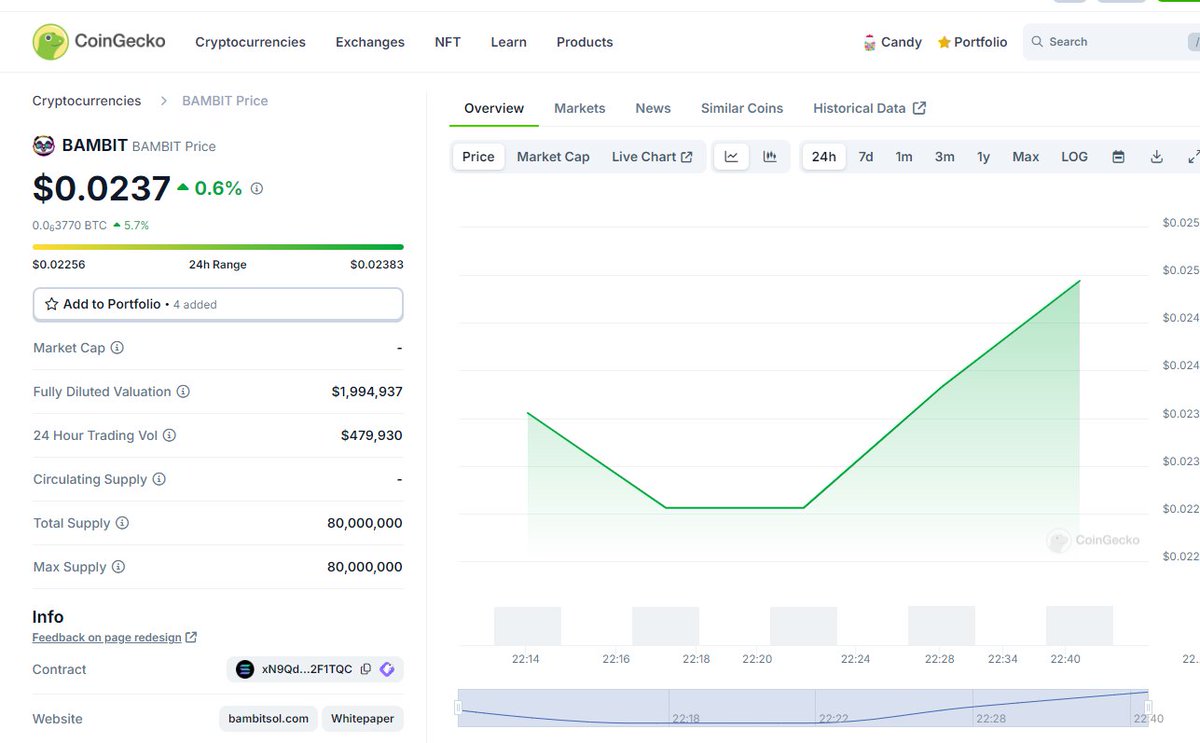
Task: Select the 24h time range
Action: [x=824, y=157]
